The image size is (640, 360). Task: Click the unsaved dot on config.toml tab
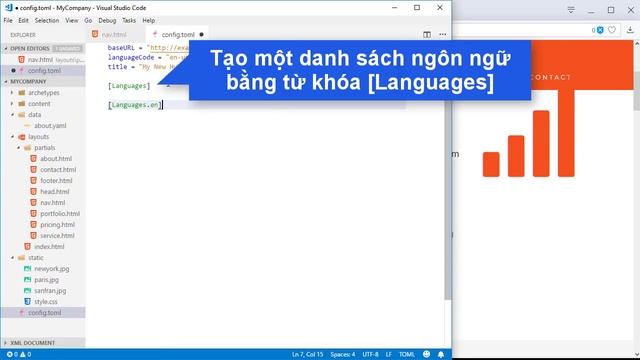tap(201, 35)
